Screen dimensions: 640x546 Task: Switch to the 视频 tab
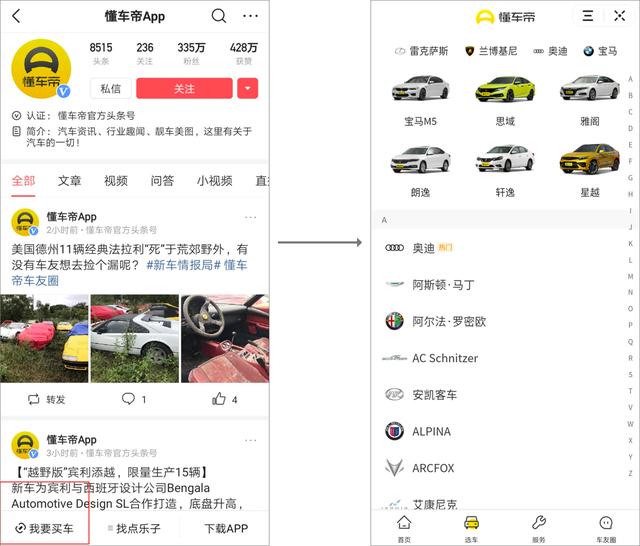tap(116, 181)
